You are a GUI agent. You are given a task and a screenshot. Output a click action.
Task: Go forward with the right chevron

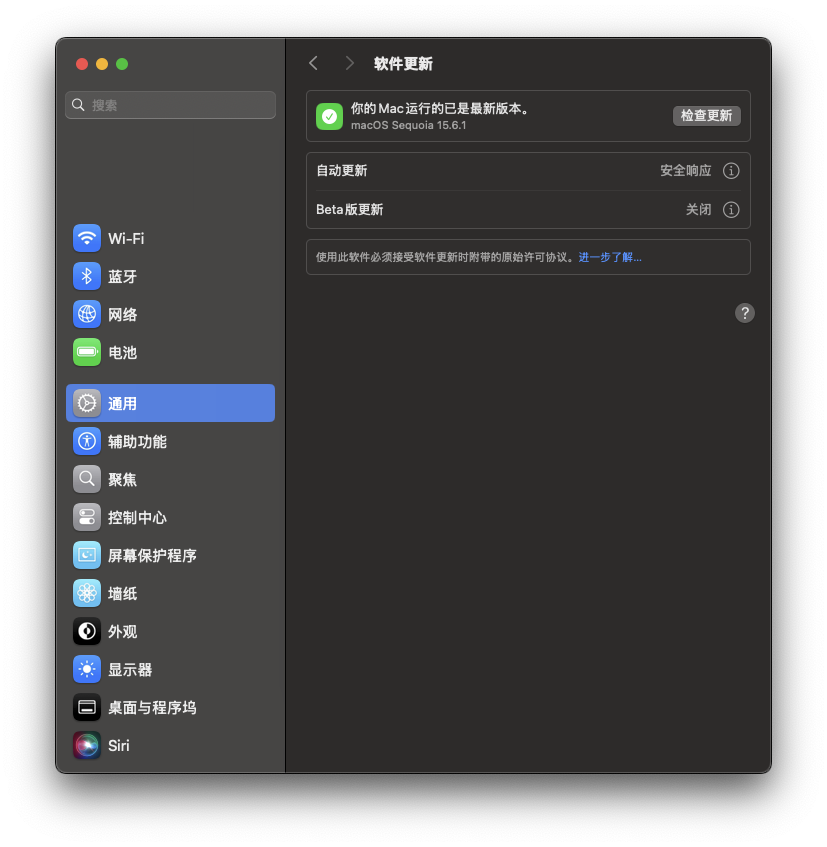(x=349, y=63)
